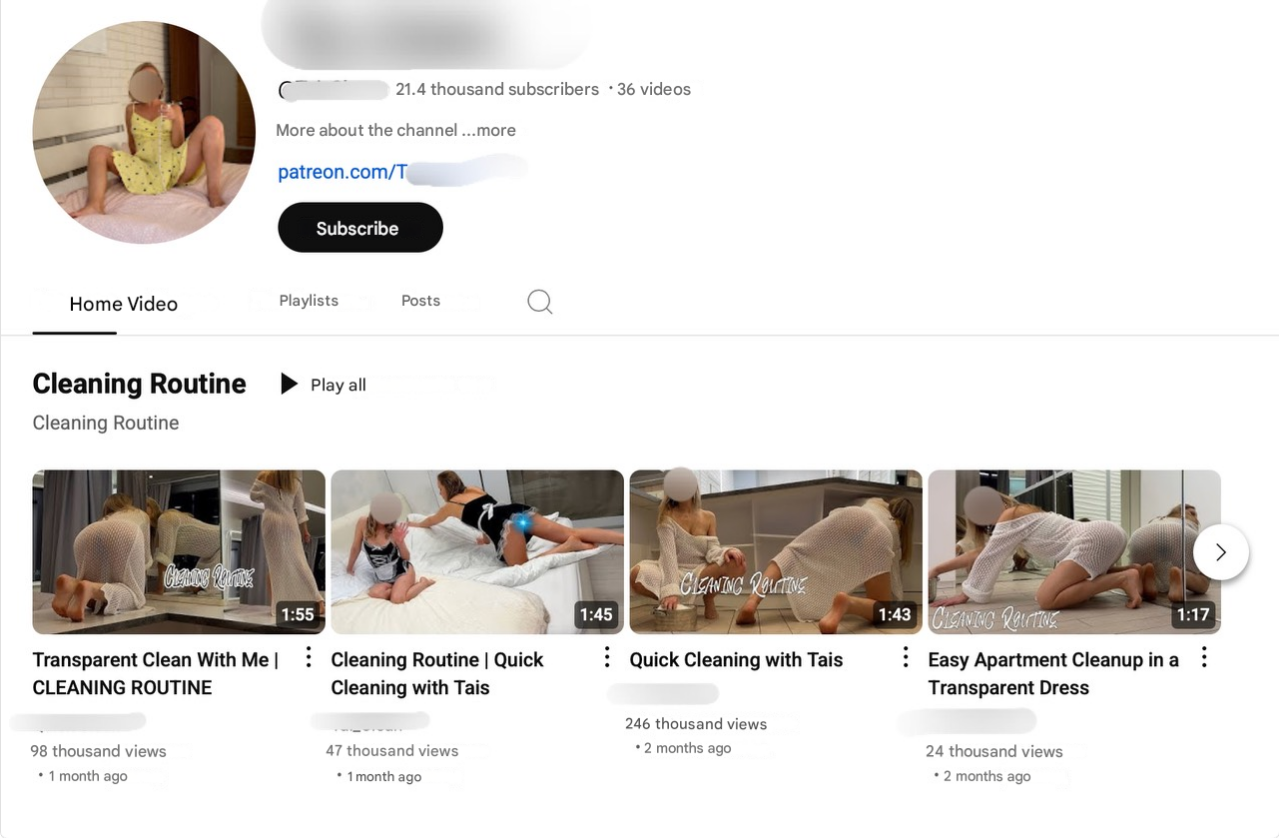This screenshot has width=1279, height=838.
Task: Click the 1:43 duration video thumbnail
Action: tap(775, 551)
